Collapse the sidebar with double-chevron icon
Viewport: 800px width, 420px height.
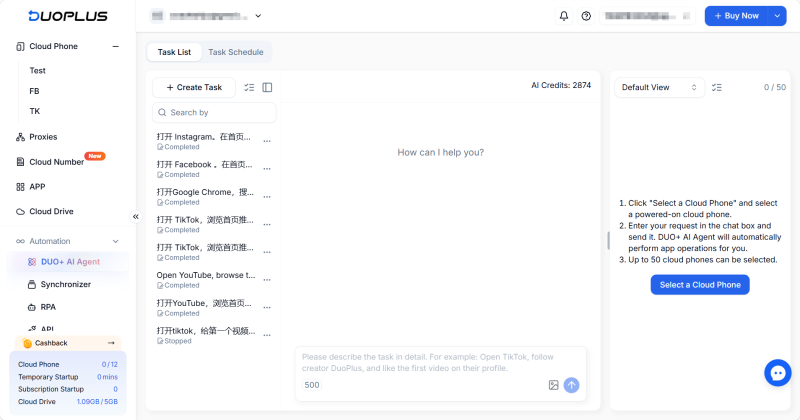pyautogui.click(x=136, y=217)
